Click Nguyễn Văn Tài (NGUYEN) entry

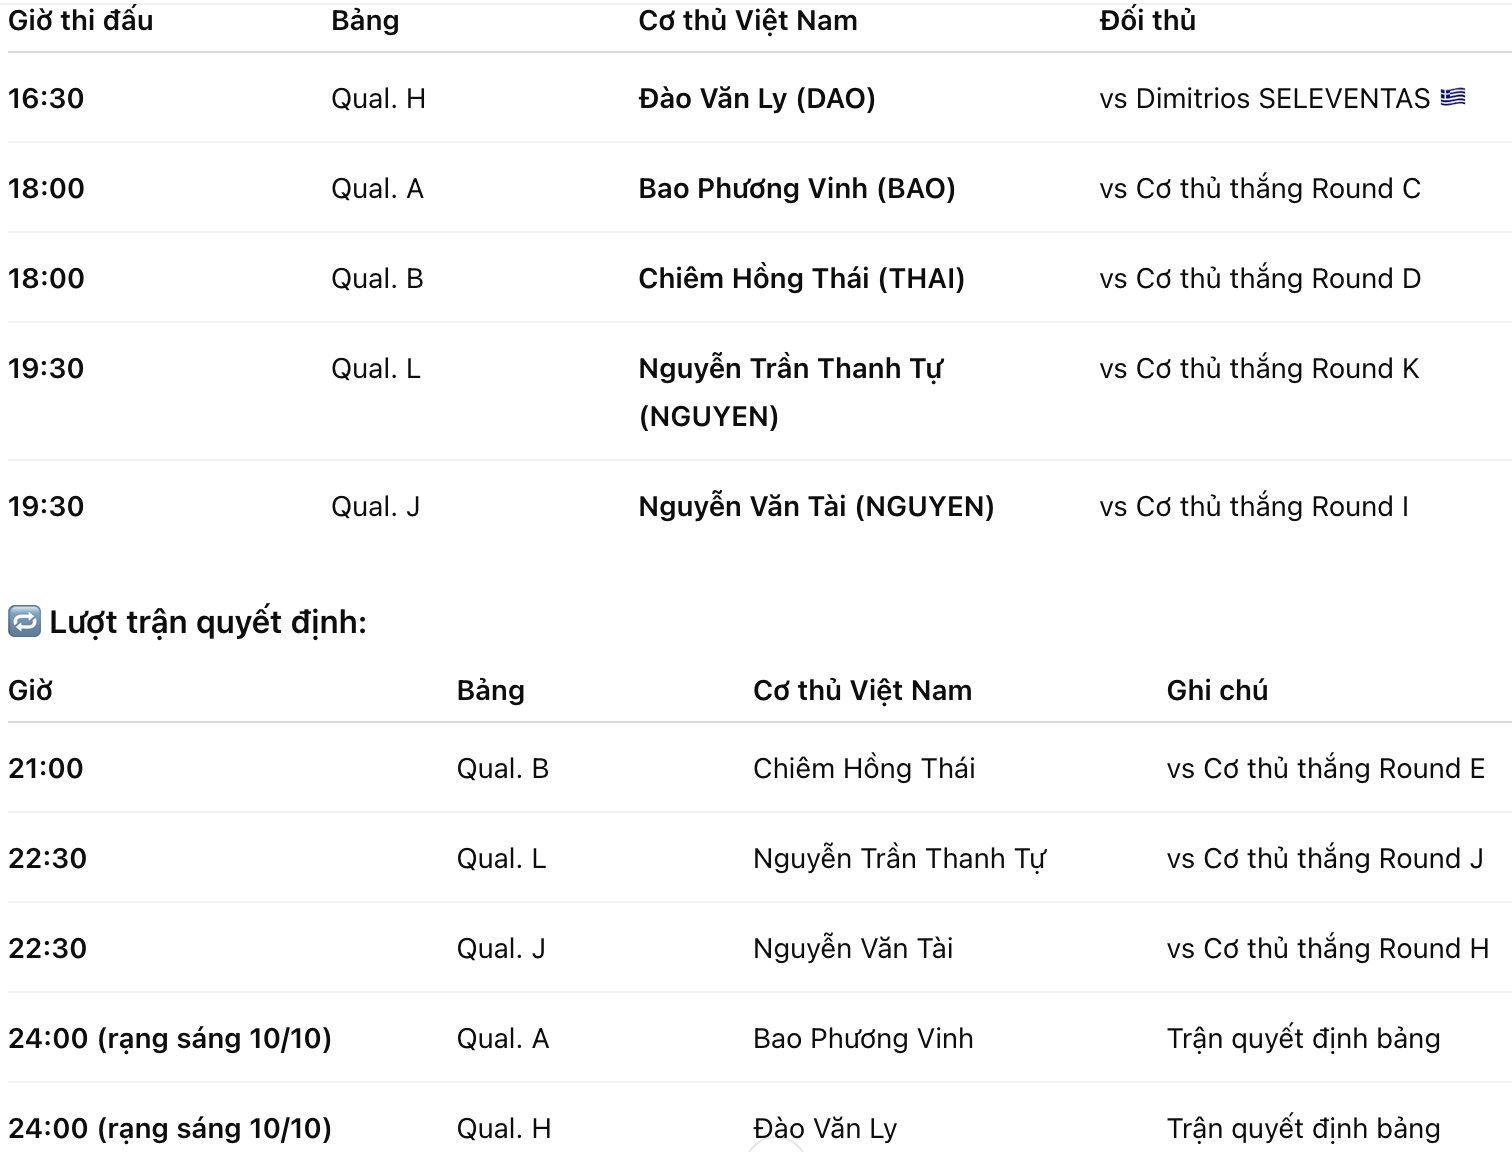816,506
